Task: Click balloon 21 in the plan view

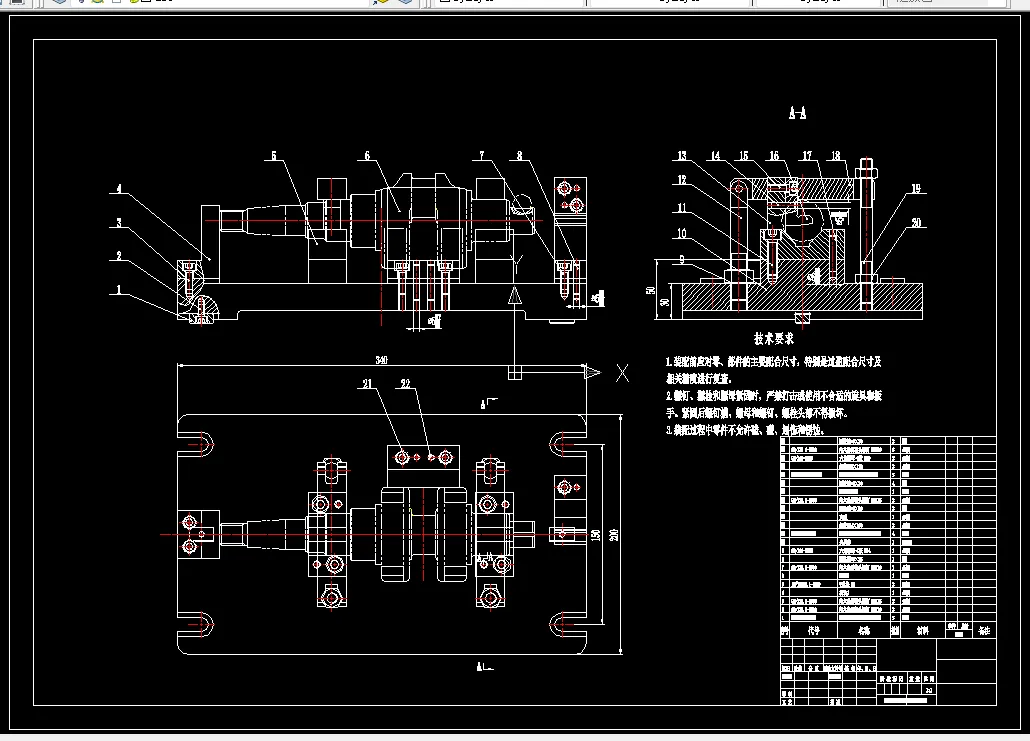Action: (367, 384)
